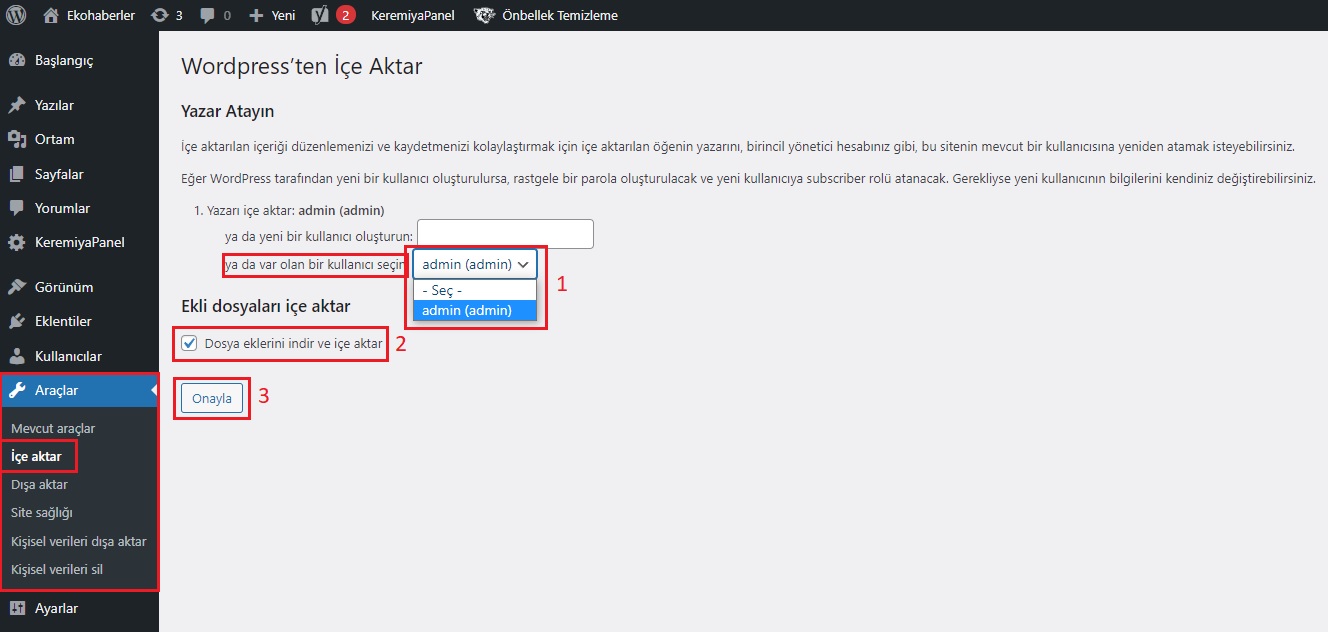
Task: Click the İçe aktar submenu link
Action: coord(36,456)
